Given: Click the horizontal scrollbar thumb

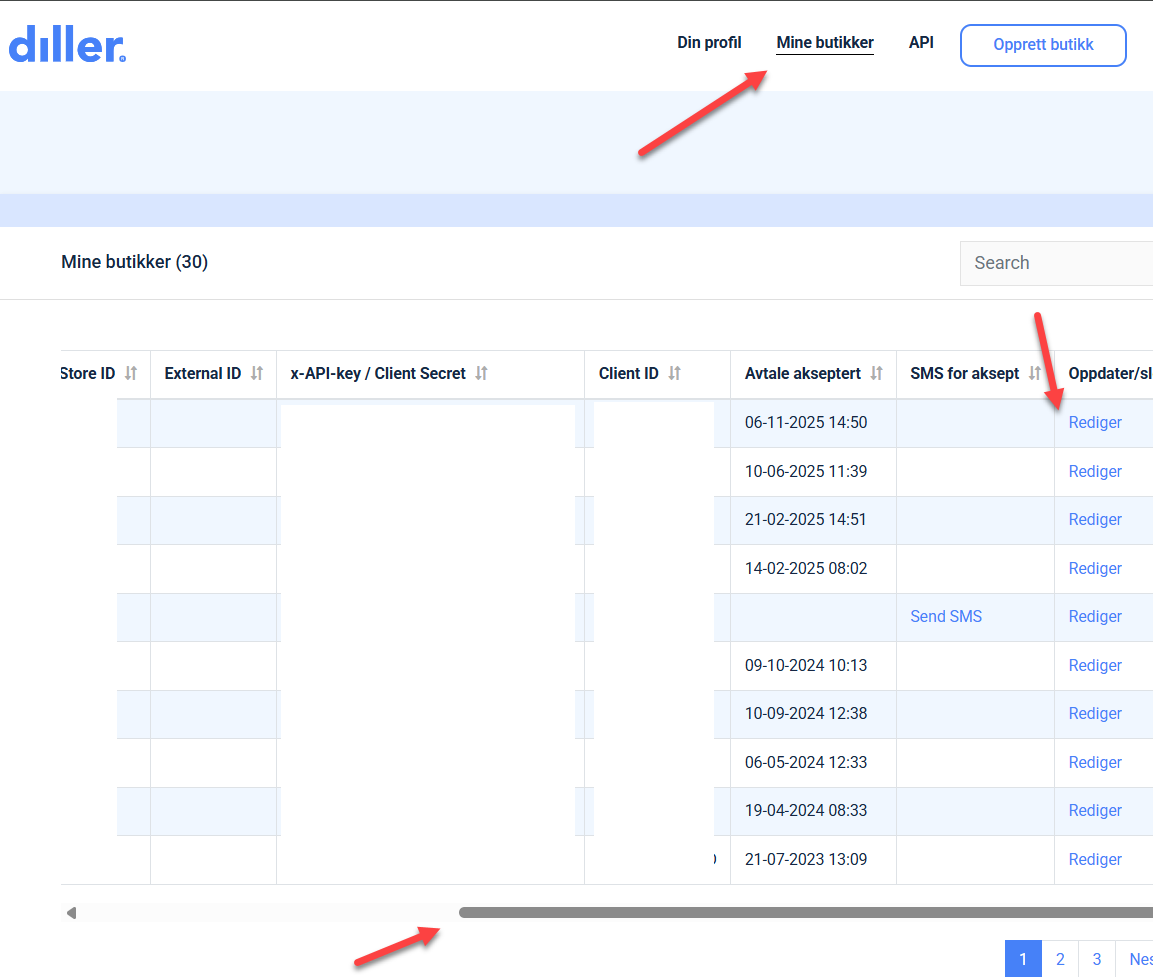Looking at the screenshot, I should tap(800, 913).
